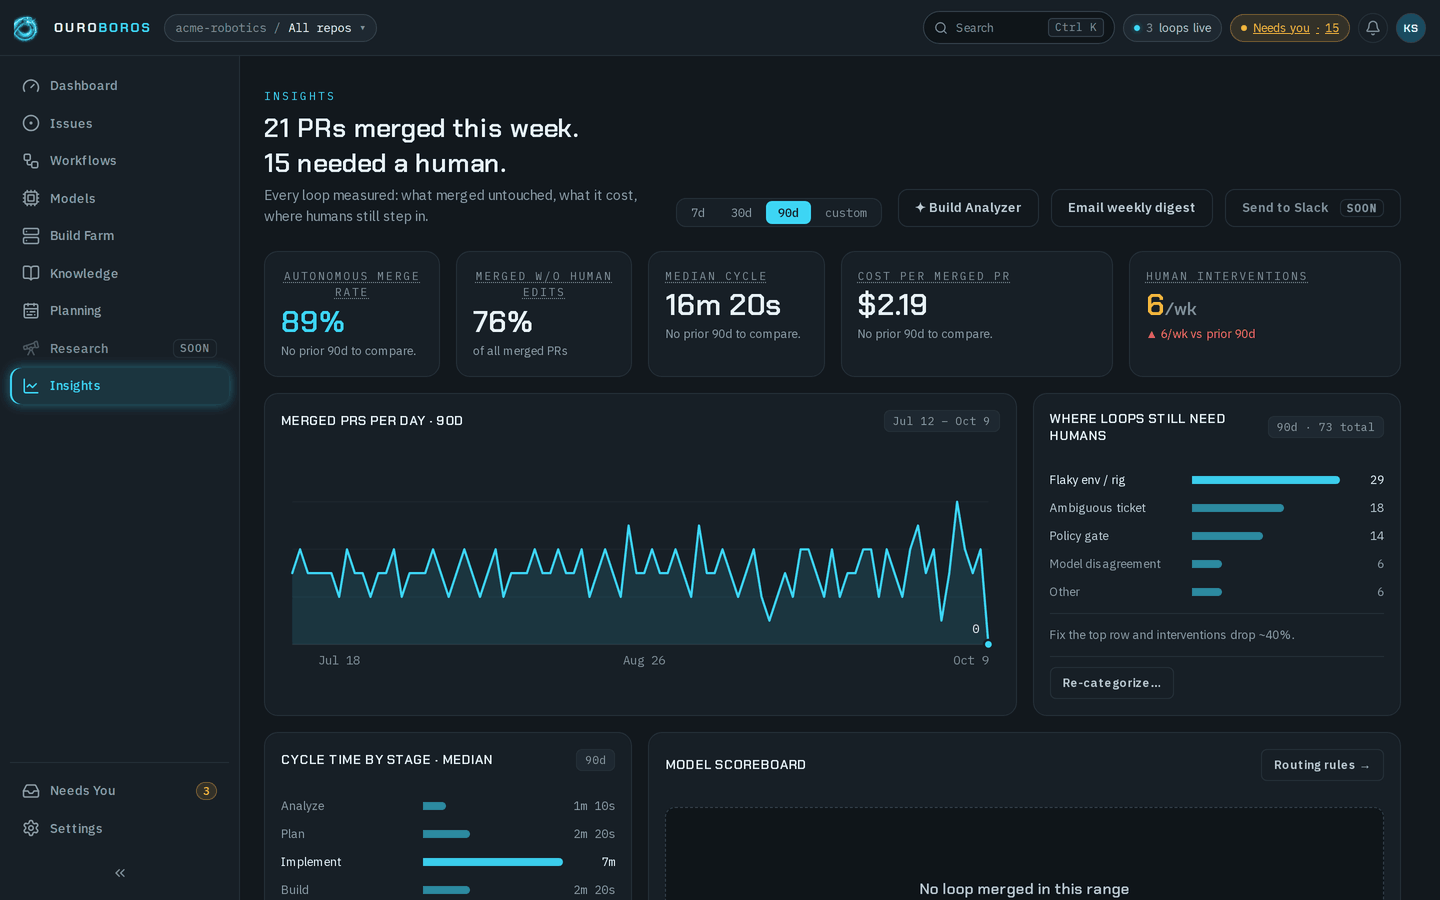Click the Jul 12 – Oct 9 date chip

(x=941, y=421)
